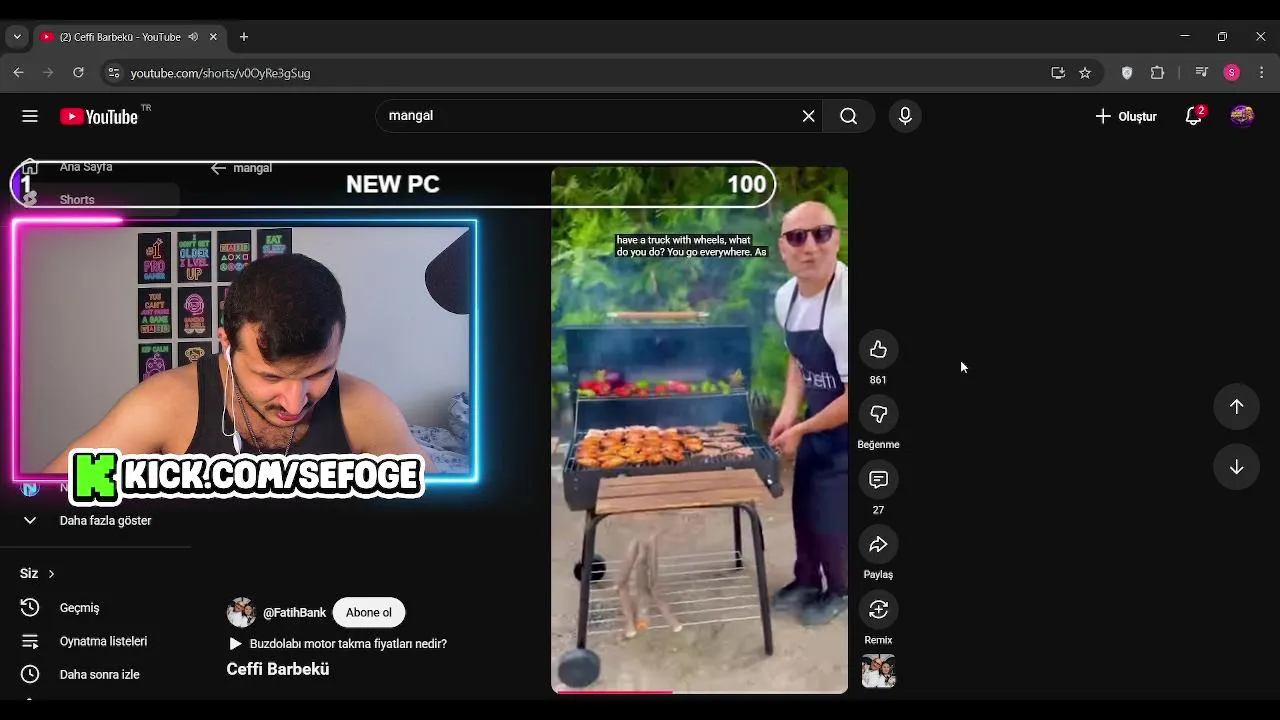Open the shield extension icon
The height and width of the screenshot is (720, 1280).
(x=1127, y=73)
